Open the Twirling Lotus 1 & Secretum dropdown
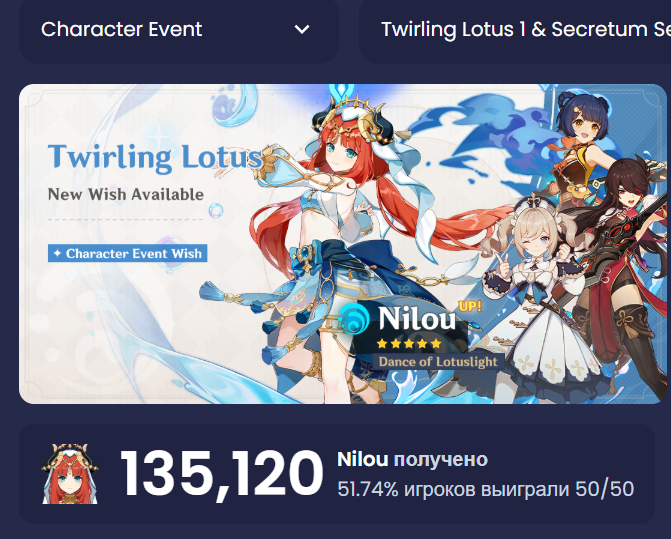The width and height of the screenshot is (671, 539). point(515,30)
